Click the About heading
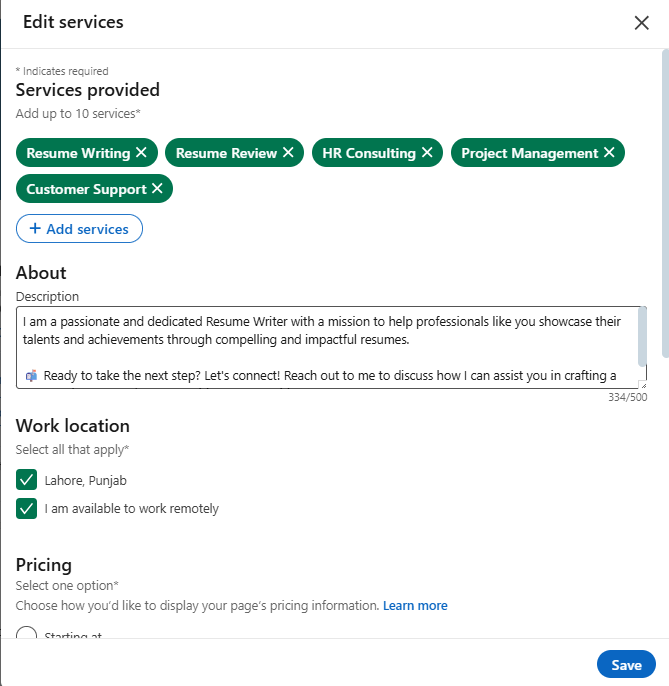 (x=41, y=273)
